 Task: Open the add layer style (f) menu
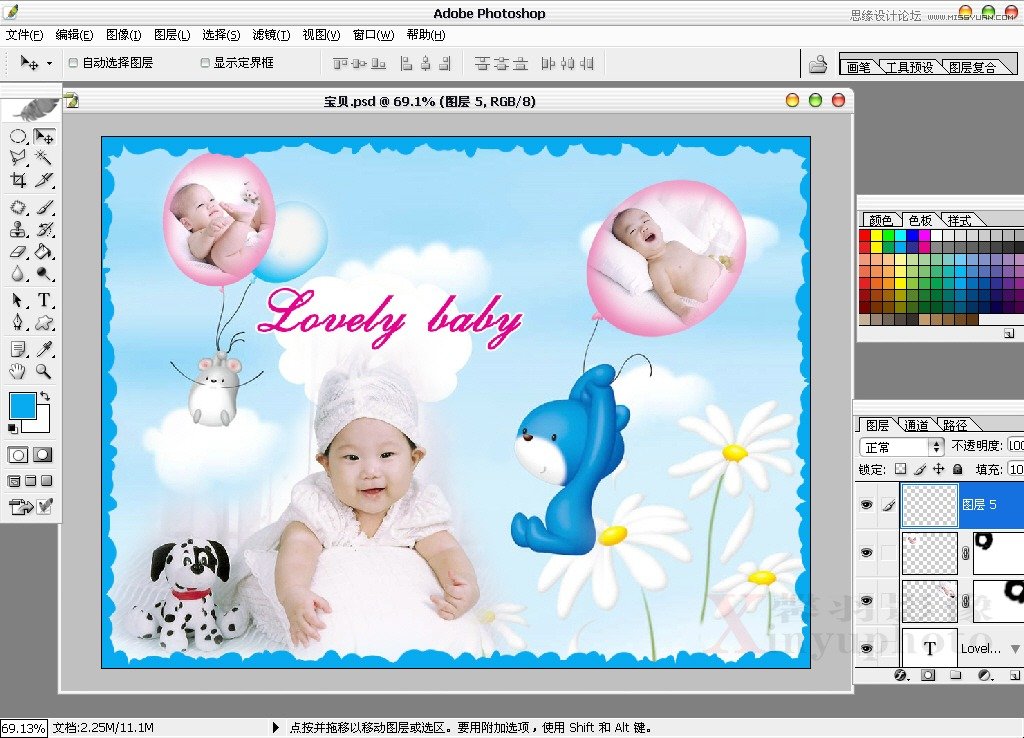[901, 675]
